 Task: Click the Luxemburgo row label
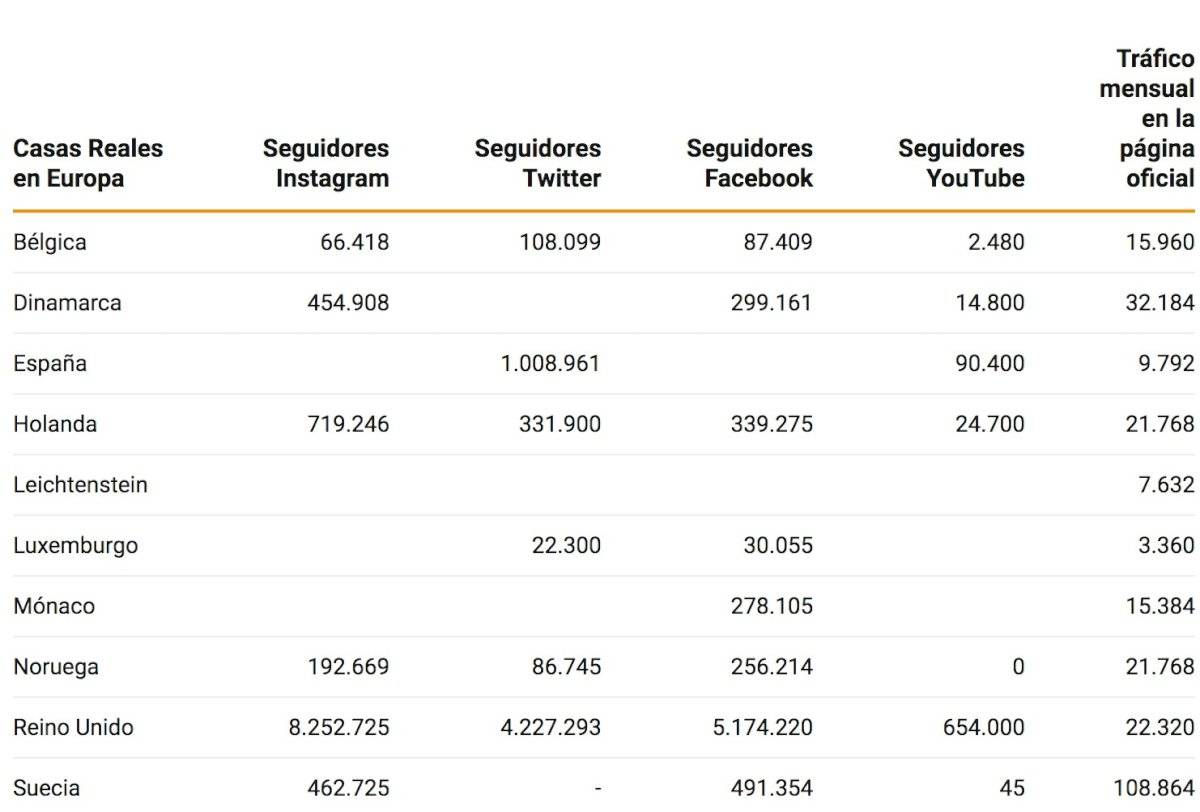[x=75, y=546]
